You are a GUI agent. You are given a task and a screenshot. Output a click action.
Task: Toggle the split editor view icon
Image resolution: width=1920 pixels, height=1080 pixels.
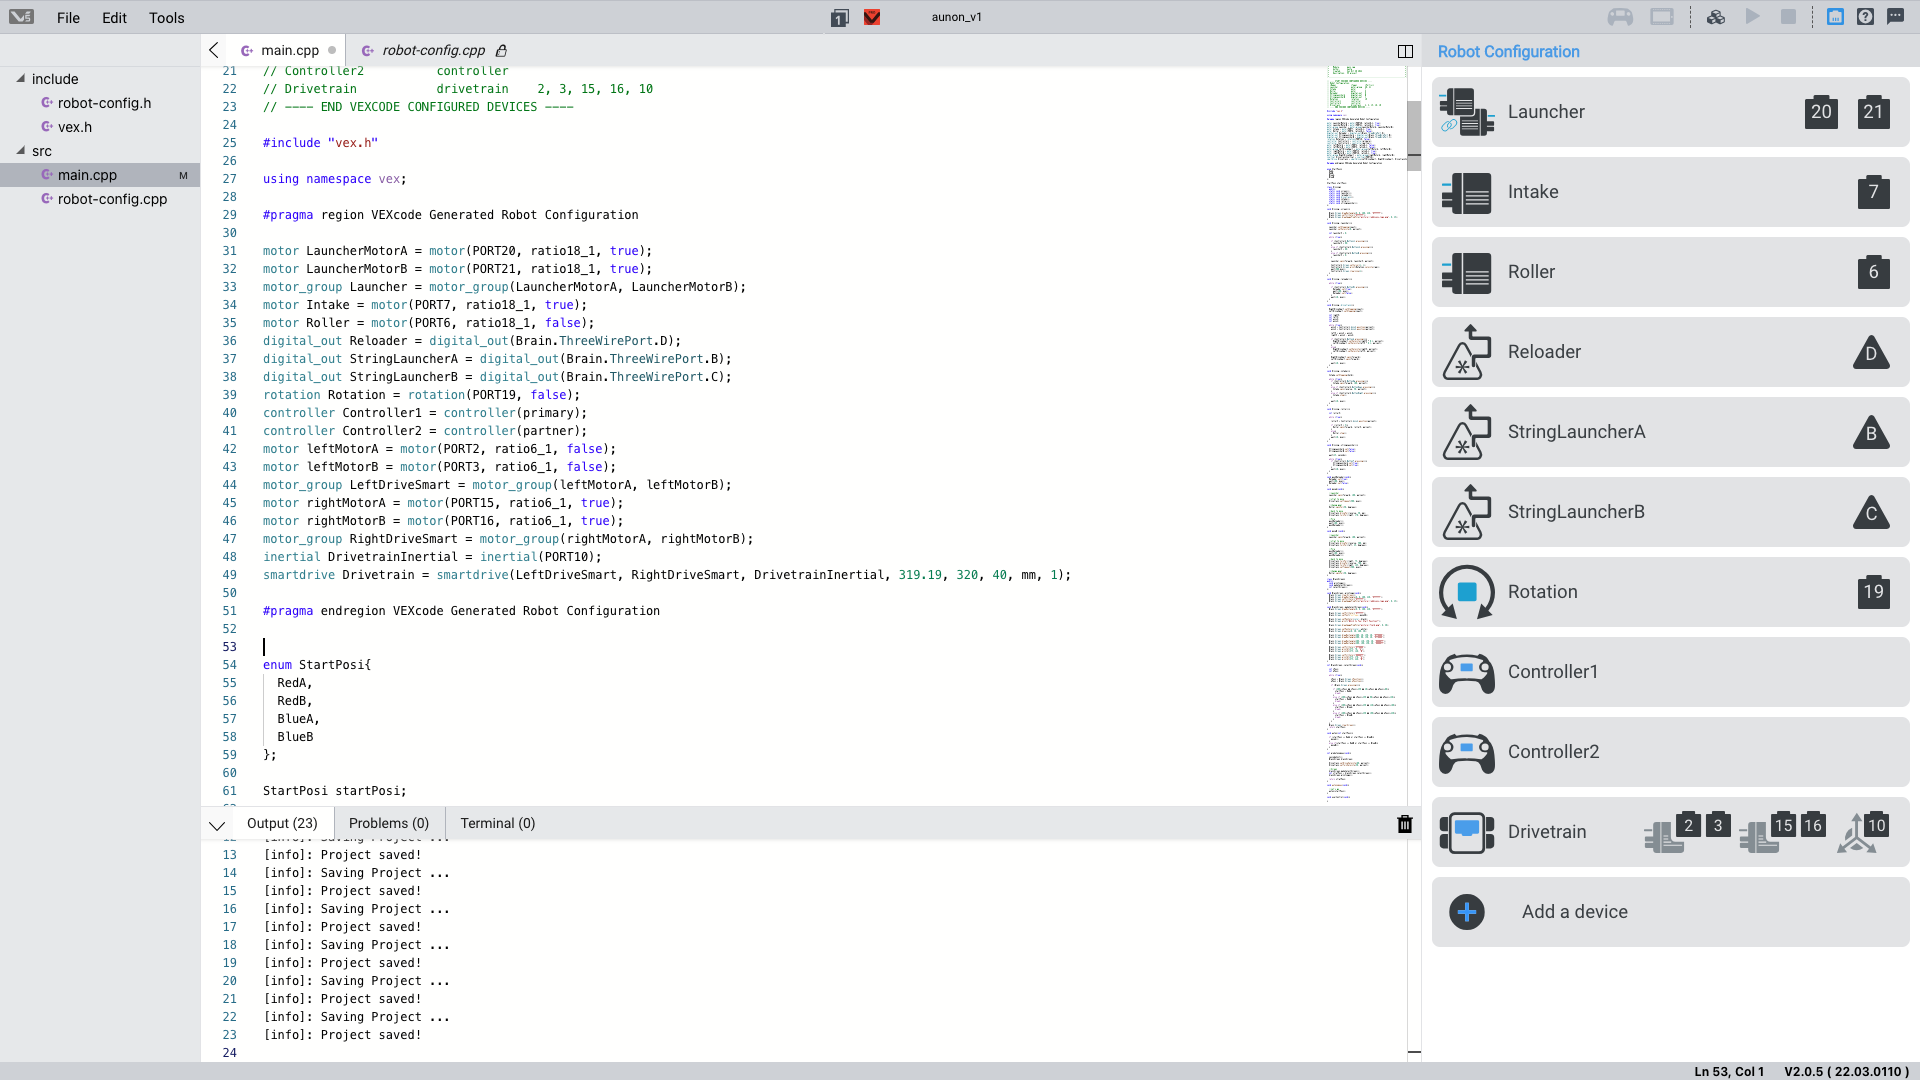click(1405, 51)
